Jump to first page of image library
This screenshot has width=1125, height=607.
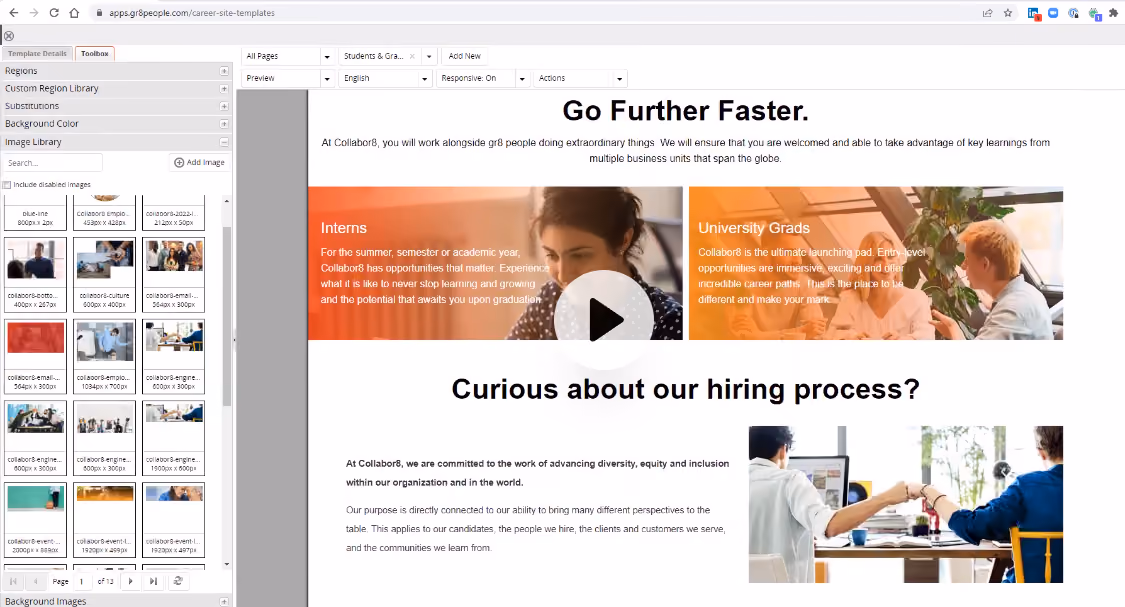pos(13,581)
